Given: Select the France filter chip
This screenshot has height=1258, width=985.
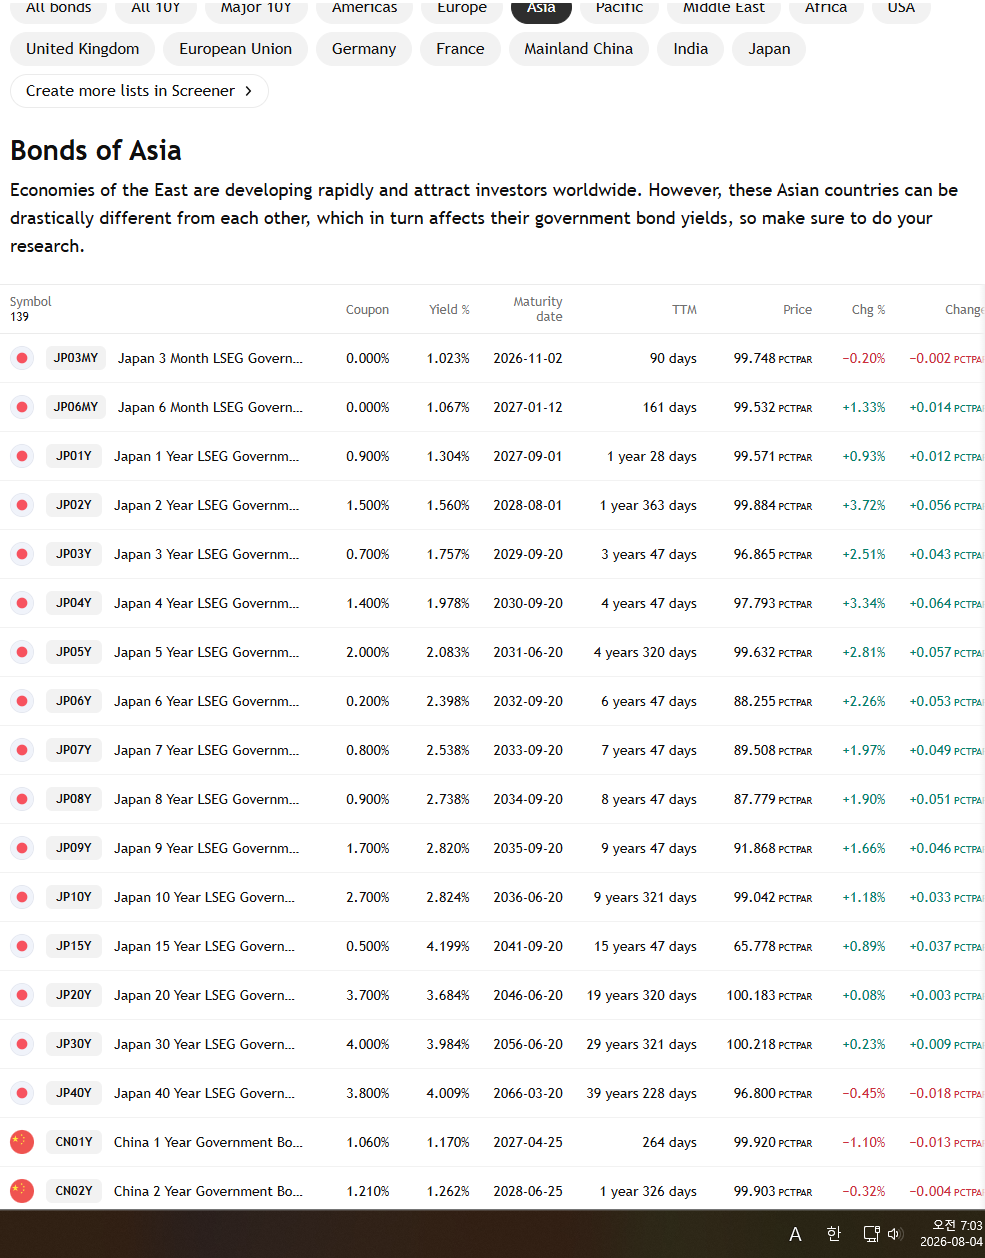Looking at the screenshot, I should [x=460, y=49].
